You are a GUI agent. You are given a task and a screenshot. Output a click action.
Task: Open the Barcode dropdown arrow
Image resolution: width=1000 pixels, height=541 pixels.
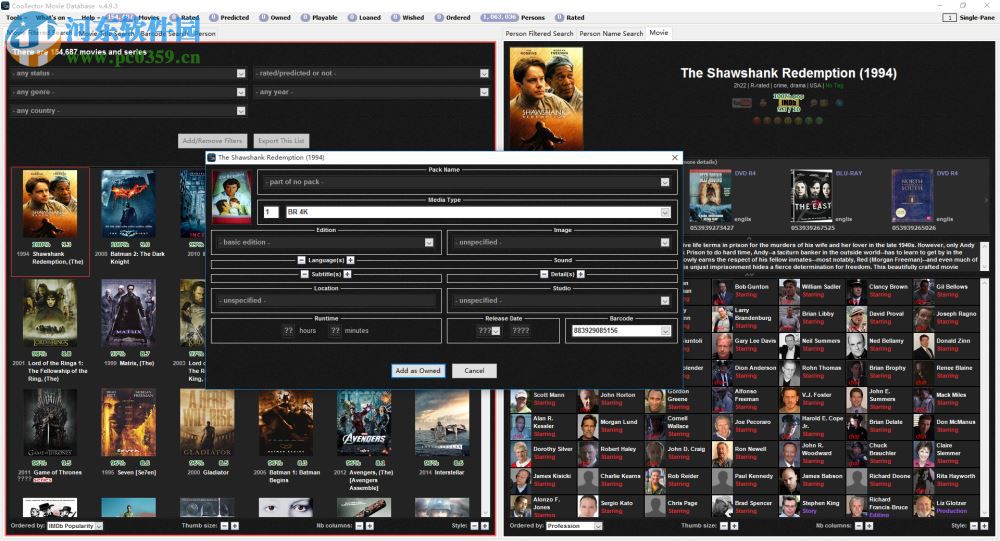(665, 330)
